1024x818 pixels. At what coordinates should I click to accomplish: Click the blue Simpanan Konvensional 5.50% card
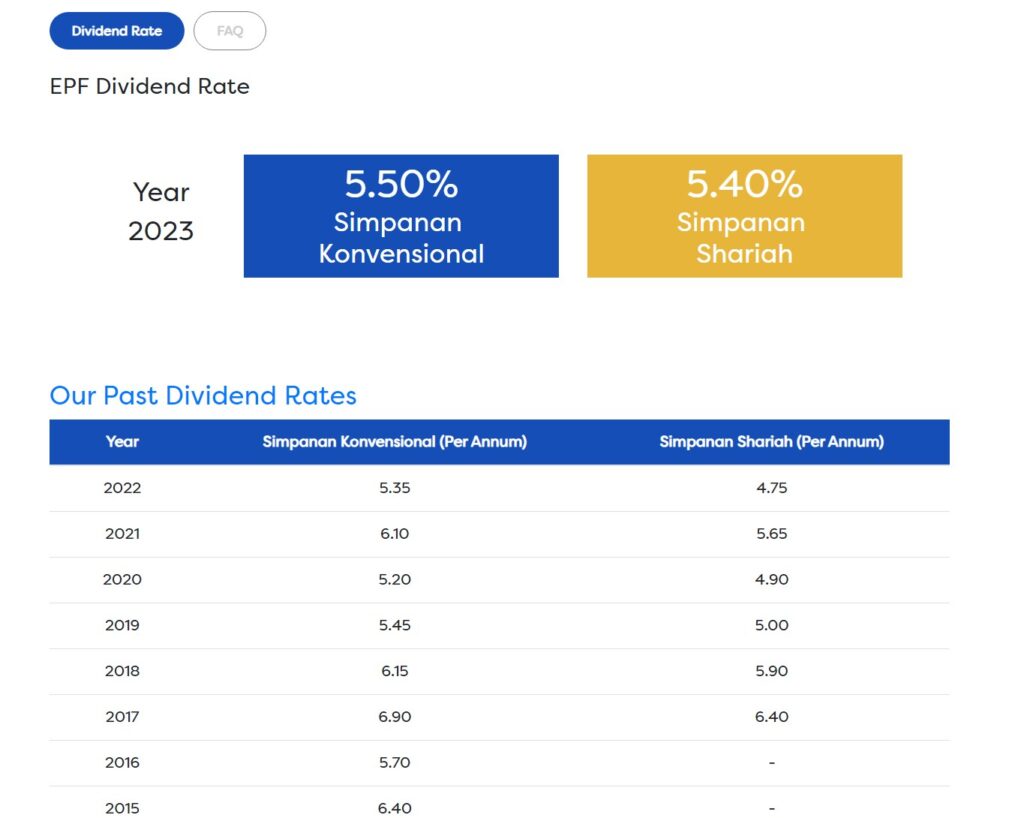(x=400, y=215)
